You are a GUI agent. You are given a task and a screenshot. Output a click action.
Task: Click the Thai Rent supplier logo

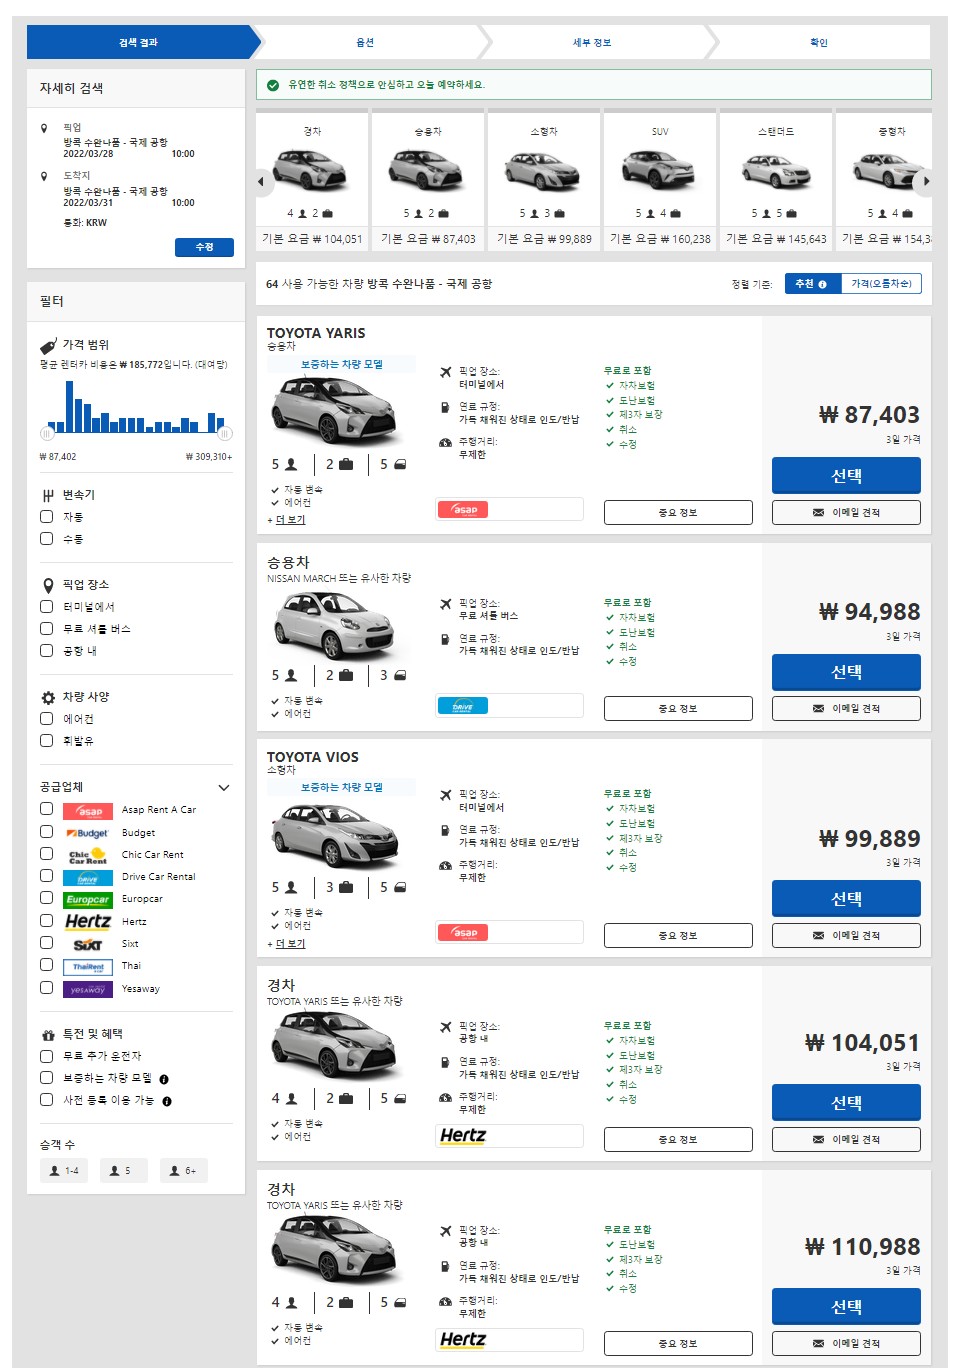coord(88,967)
